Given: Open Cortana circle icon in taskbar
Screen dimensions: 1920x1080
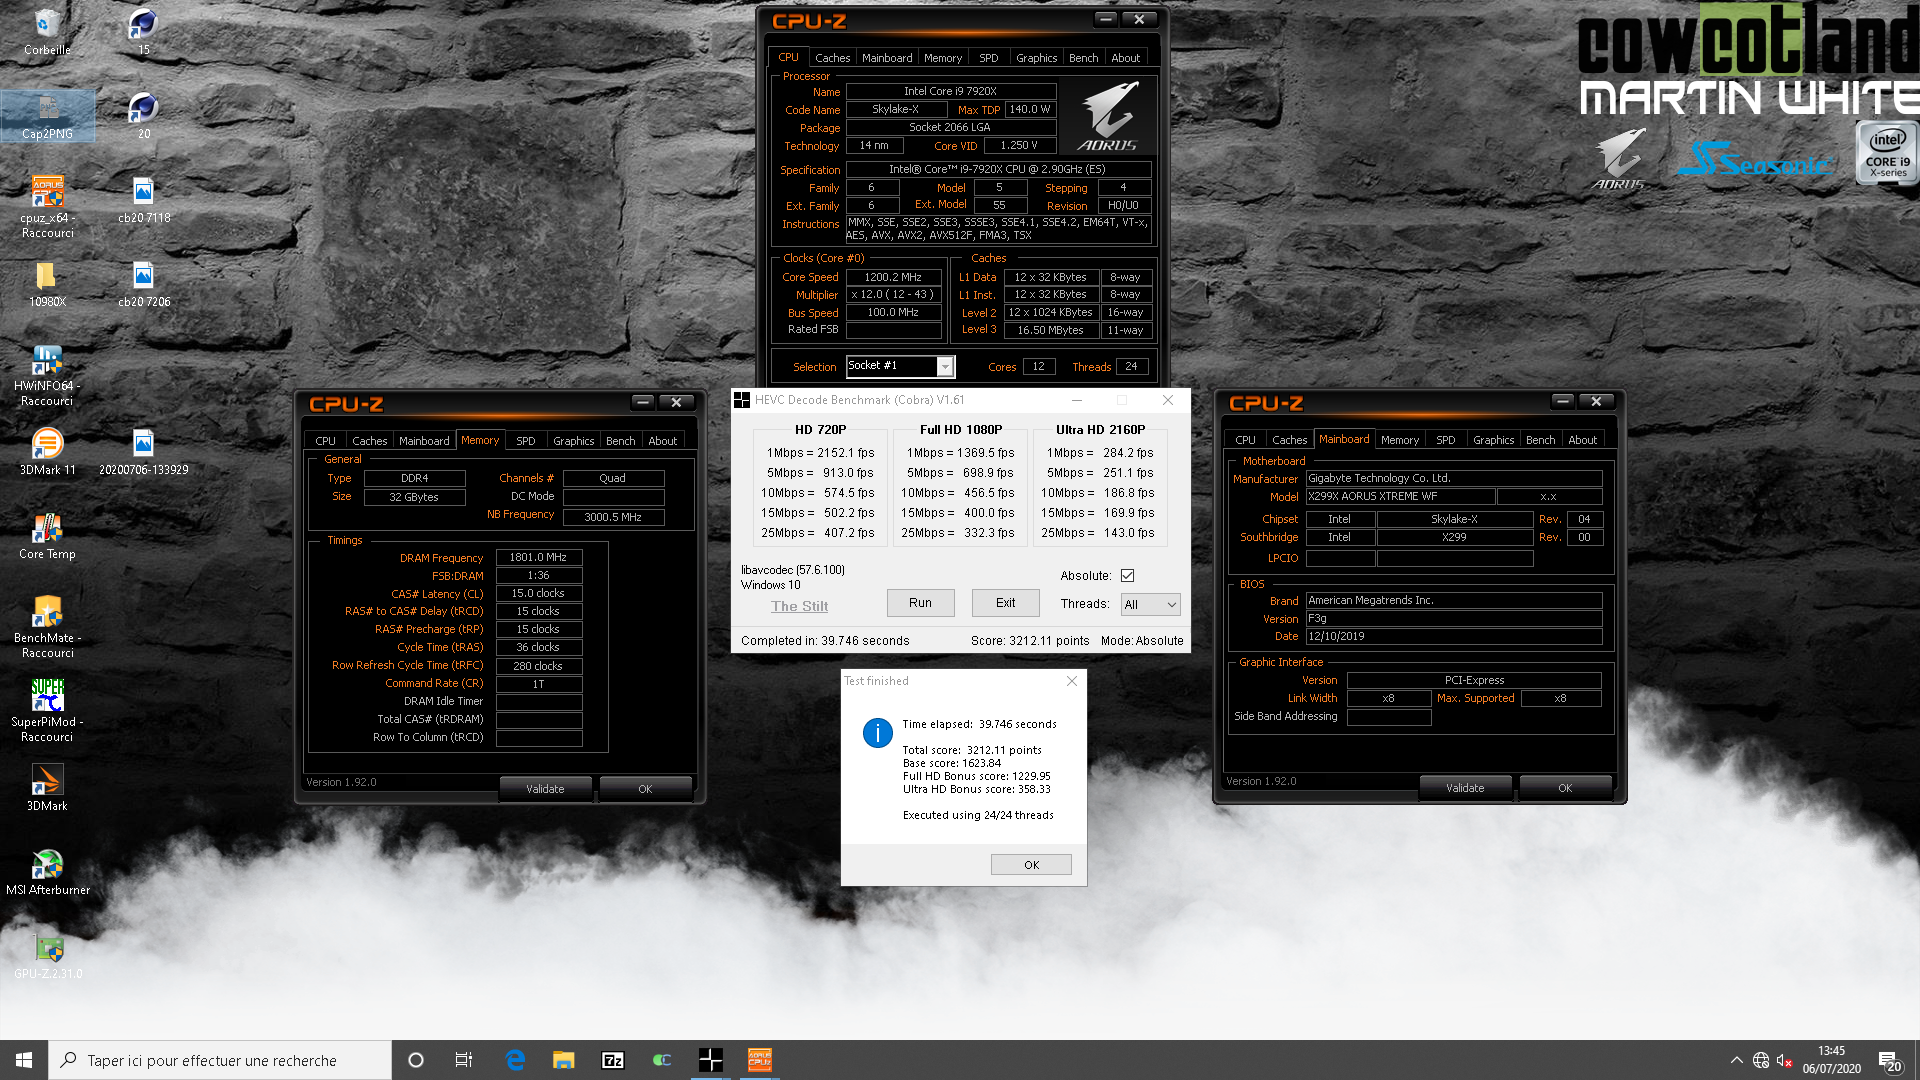Looking at the screenshot, I should coord(416,1060).
